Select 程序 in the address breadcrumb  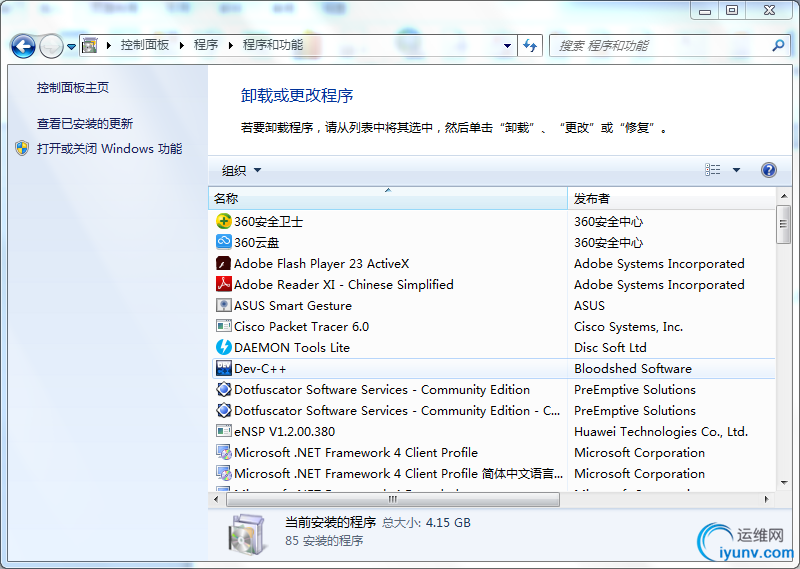tap(206, 45)
